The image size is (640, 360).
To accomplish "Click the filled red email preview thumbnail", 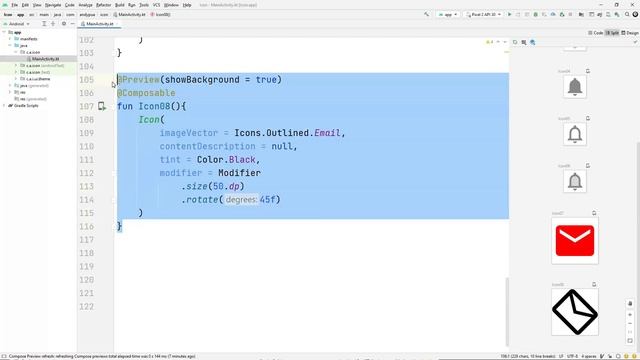I will tap(575, 240).
